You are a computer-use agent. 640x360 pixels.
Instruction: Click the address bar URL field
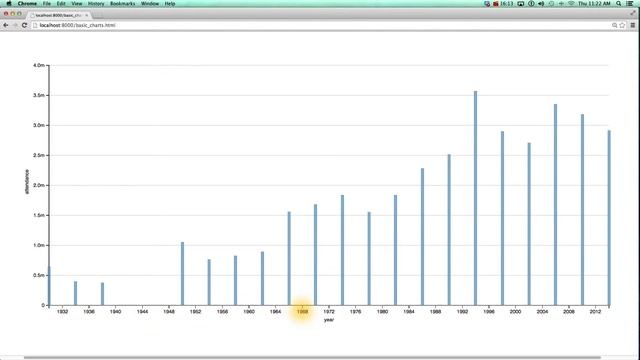point(322,25)
